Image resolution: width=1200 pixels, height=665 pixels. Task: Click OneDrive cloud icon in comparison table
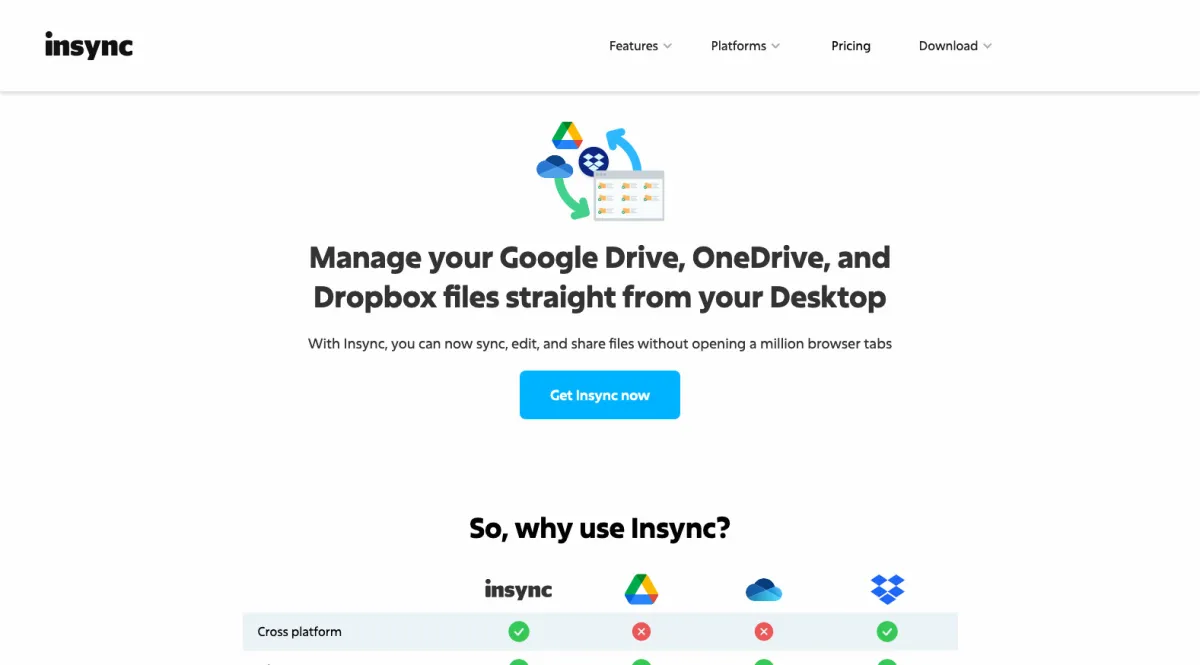[x=764, y=590]
